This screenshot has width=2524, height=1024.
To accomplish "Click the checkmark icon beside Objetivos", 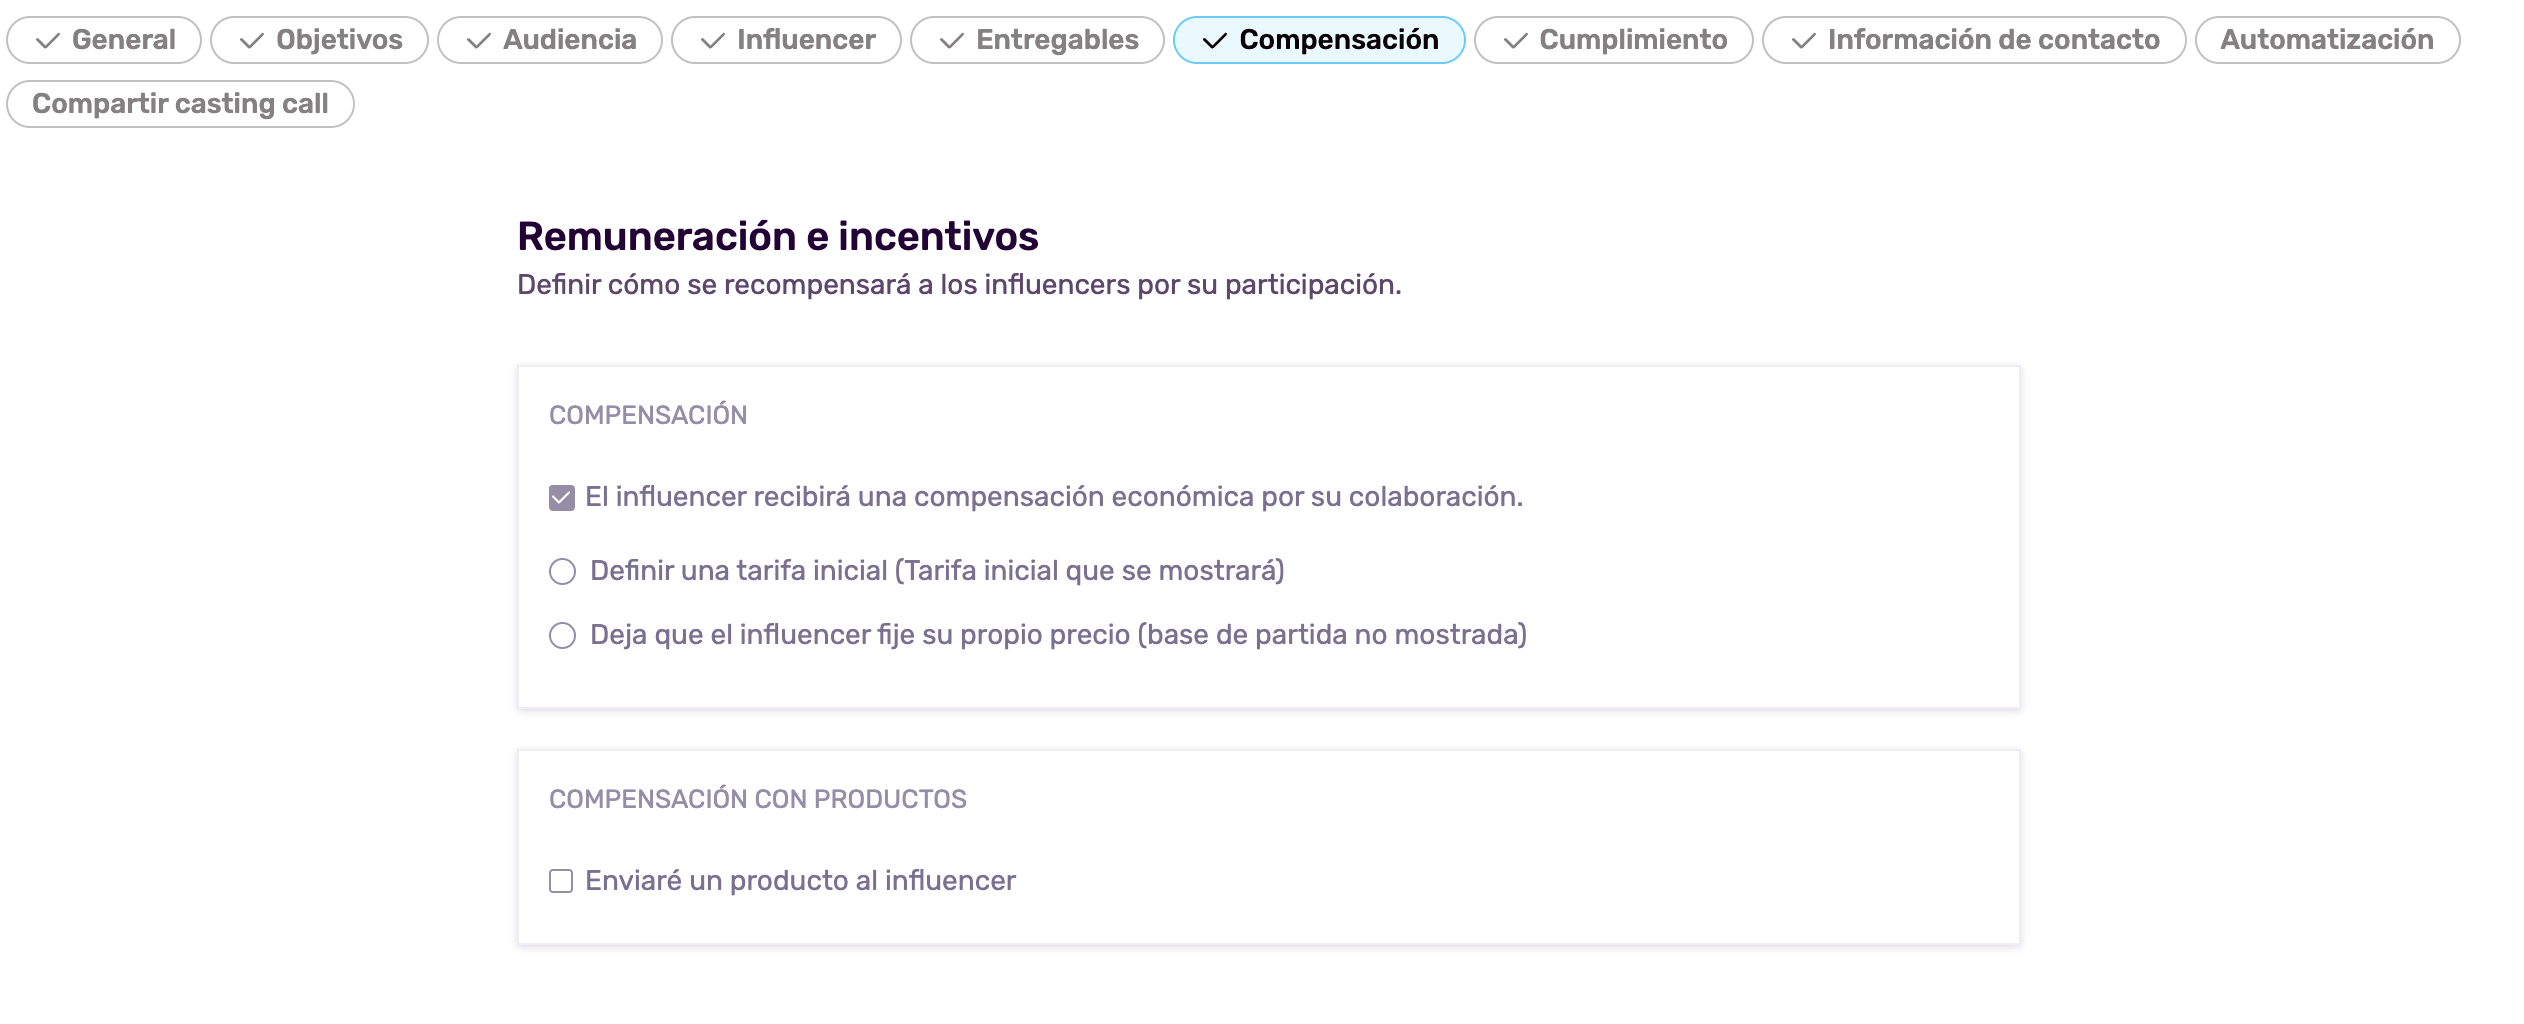I will pos(251,41).
